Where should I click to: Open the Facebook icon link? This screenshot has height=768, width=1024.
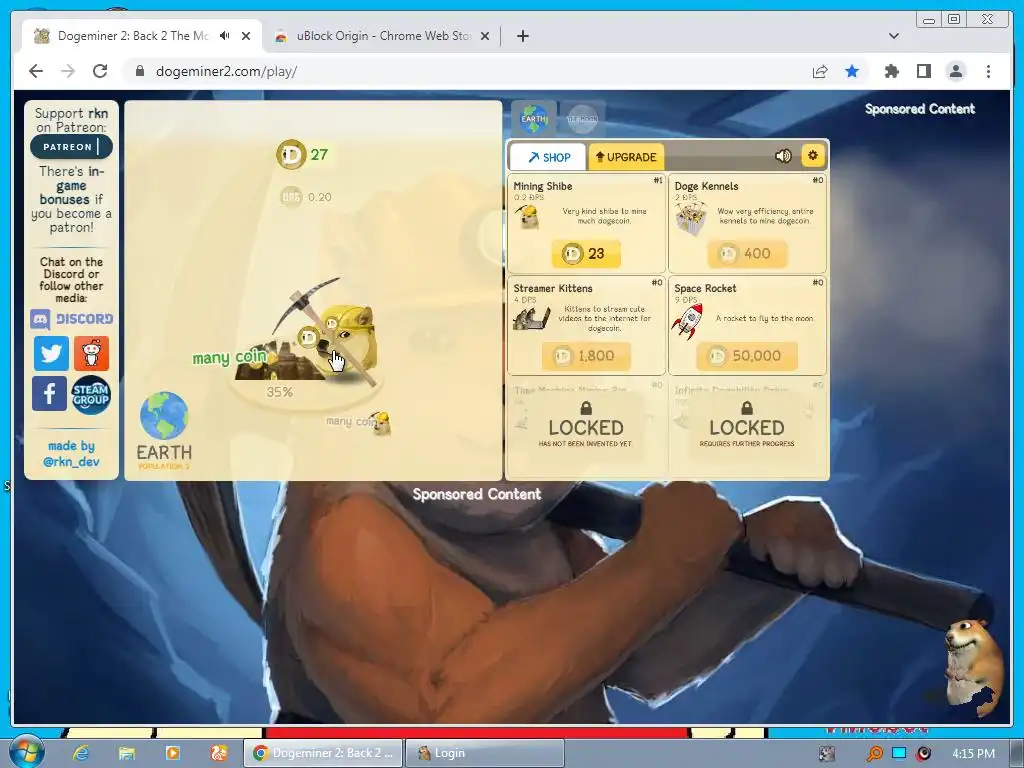(x=50, y=394)
